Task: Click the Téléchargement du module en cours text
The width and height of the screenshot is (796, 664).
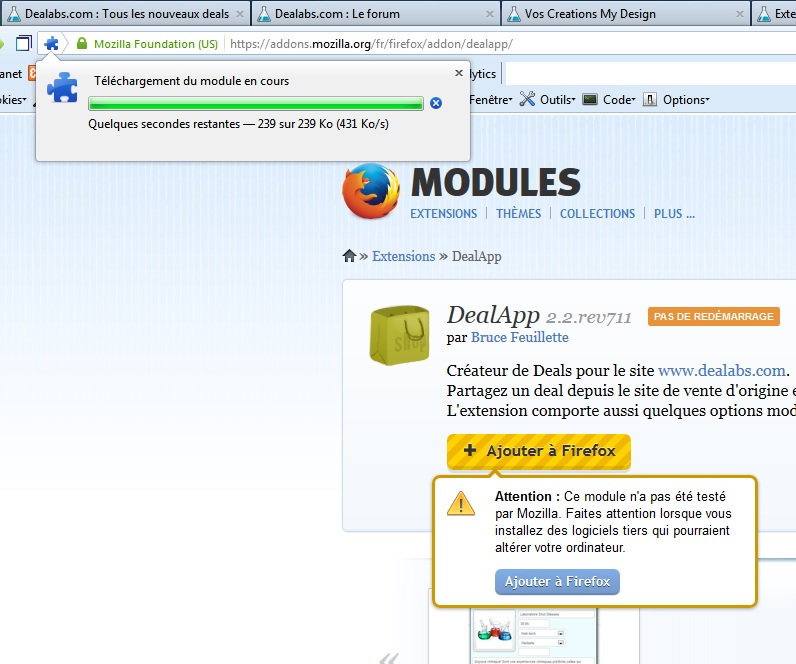Action: [x=191, y=81]
